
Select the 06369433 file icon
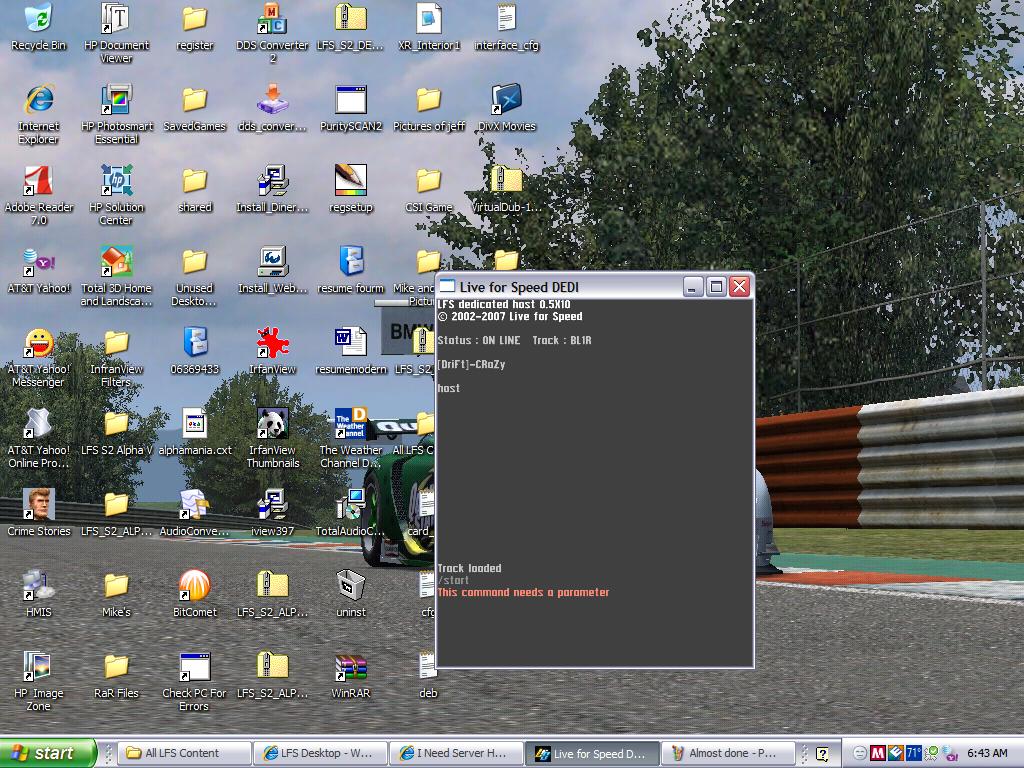point(195,342)
